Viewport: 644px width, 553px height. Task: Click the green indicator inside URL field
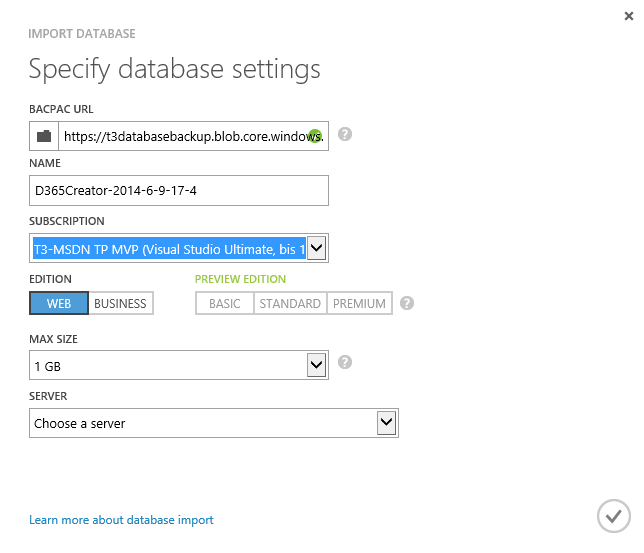click(x=315, y=135)
